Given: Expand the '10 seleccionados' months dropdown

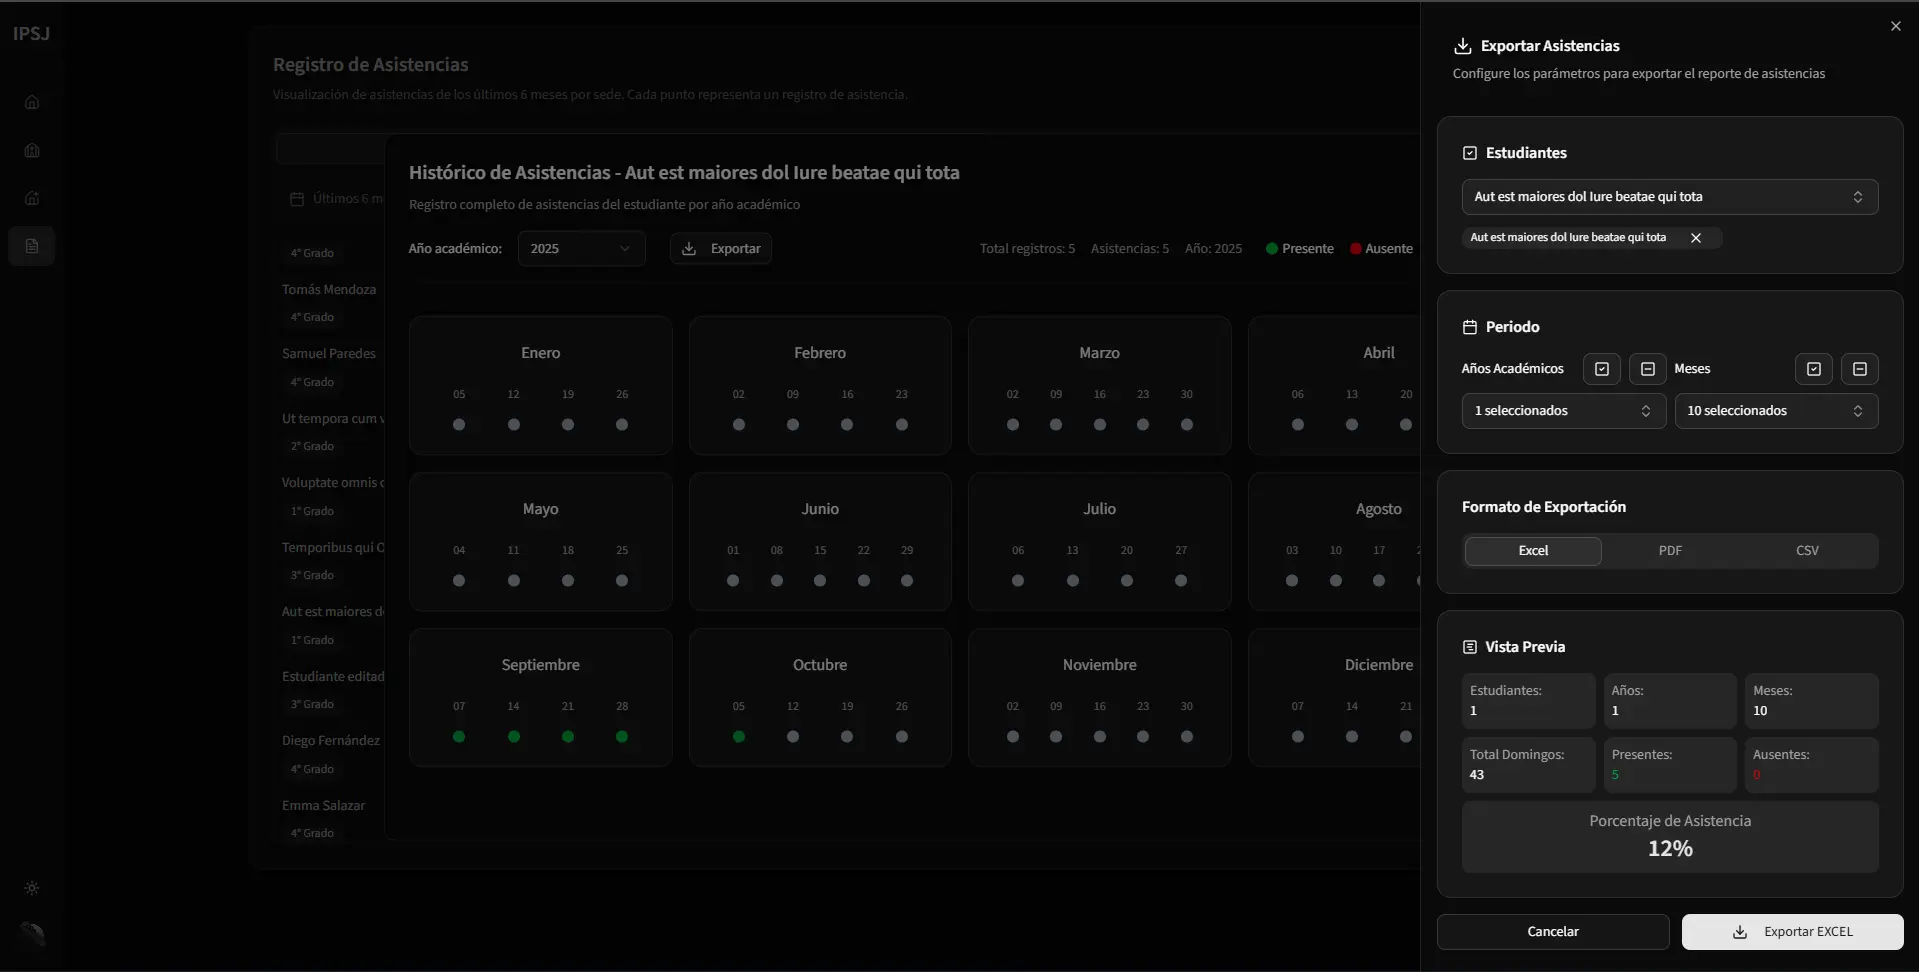Looking at the screenshot, I should [x=1775, y=411].
